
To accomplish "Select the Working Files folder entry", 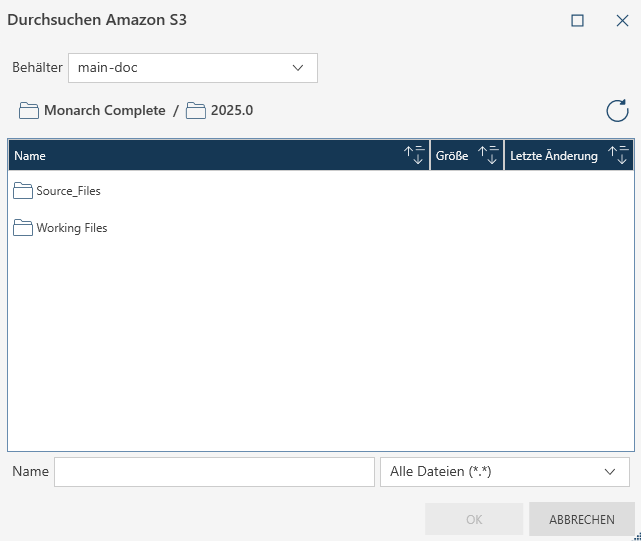I will coord(71,228).
